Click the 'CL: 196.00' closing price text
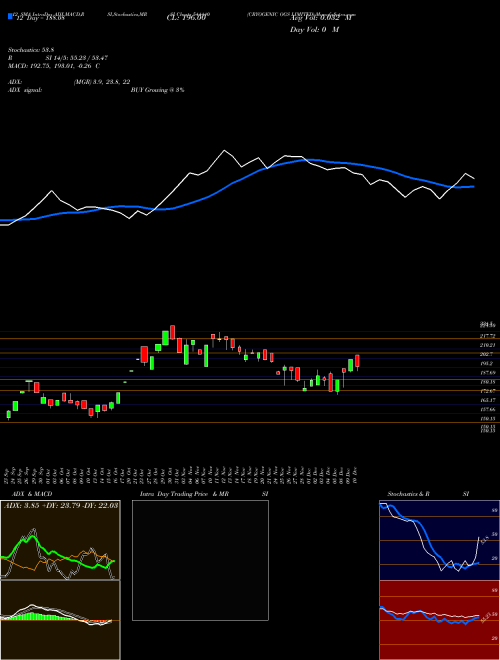This screenshot has height=660, width=500. pyautogui.click(x=186, y=18)
